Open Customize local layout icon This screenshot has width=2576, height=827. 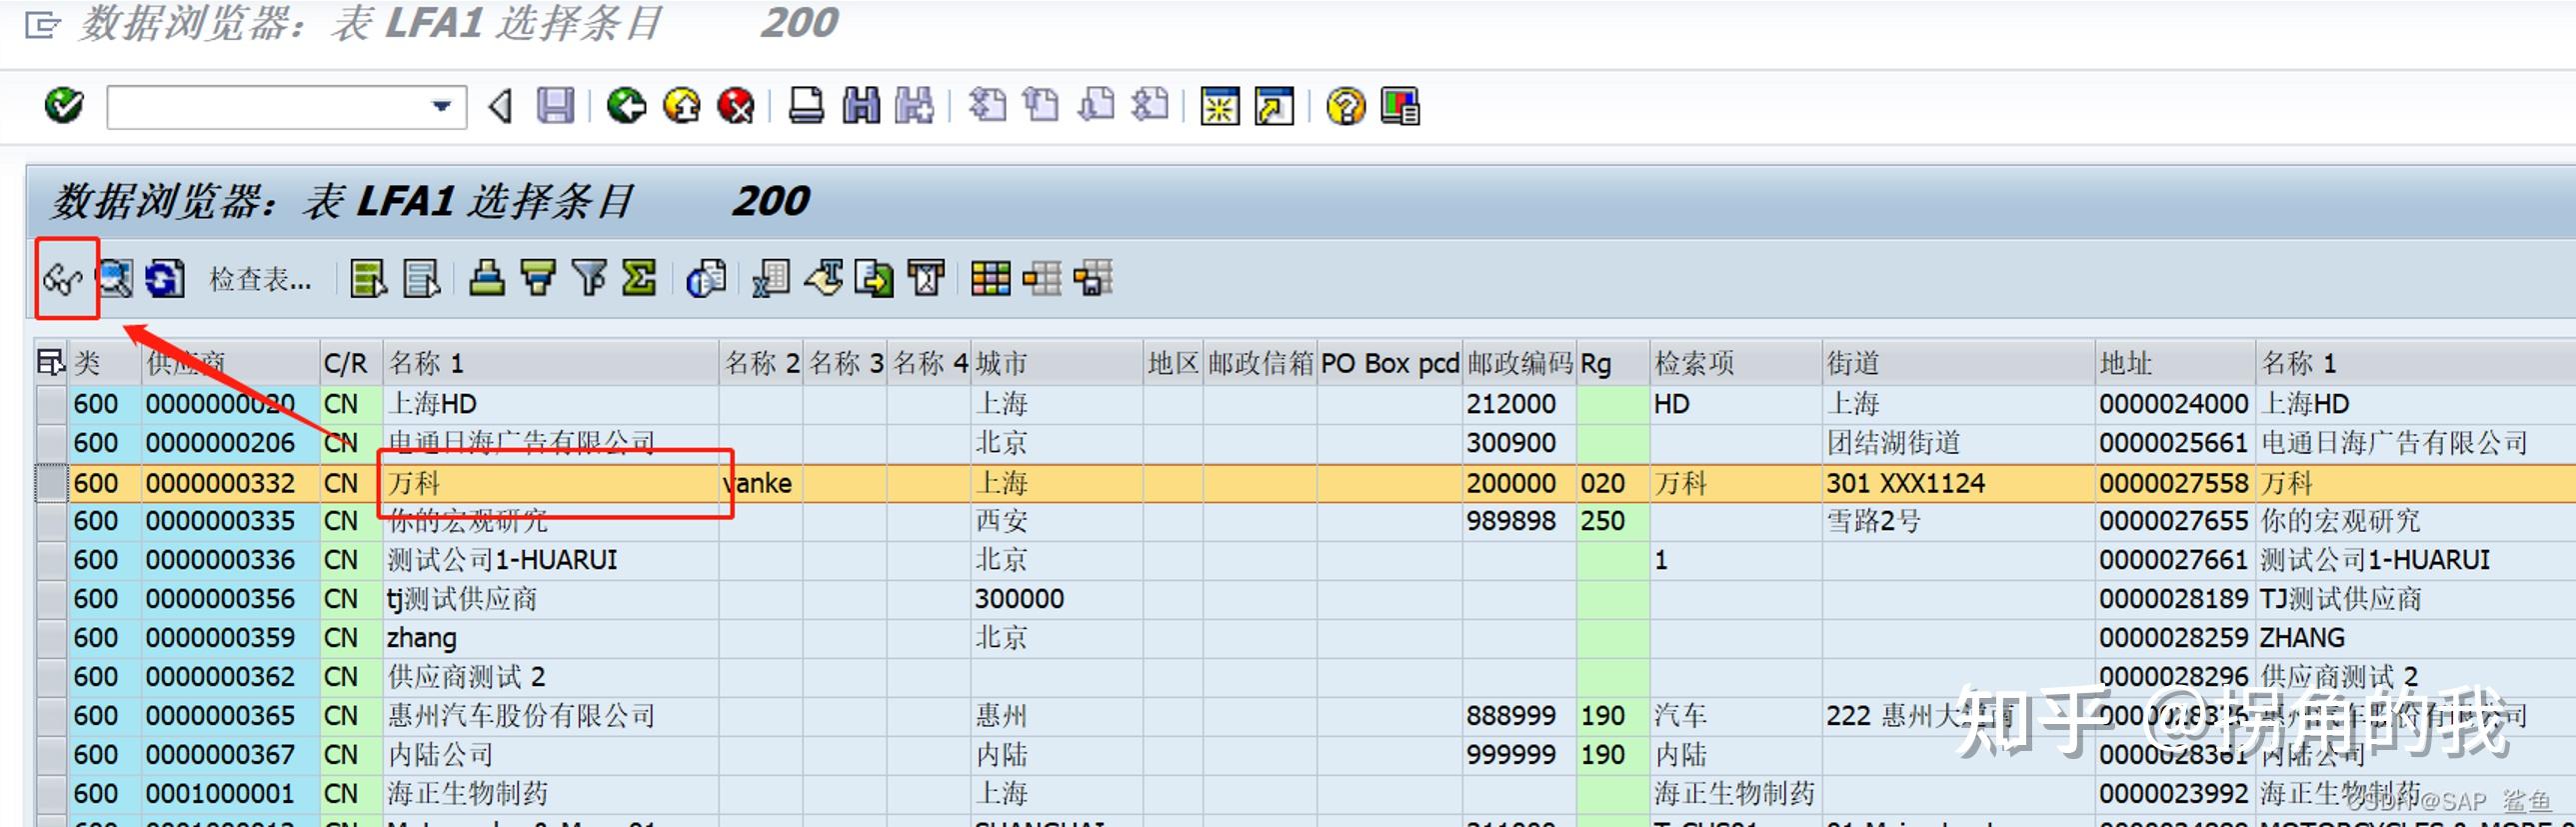coord(1400,106)
